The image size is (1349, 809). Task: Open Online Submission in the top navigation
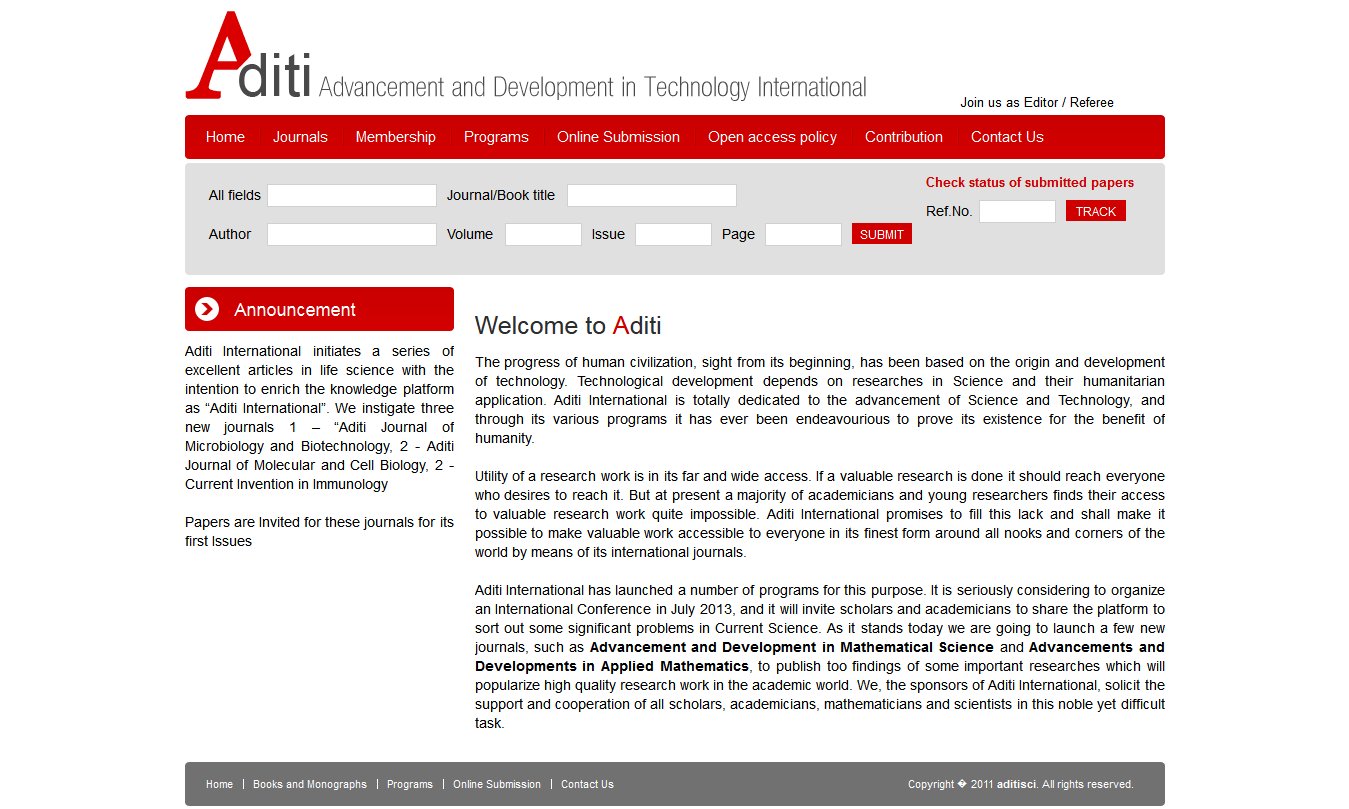pyautogui.click(x=618, y=137)
